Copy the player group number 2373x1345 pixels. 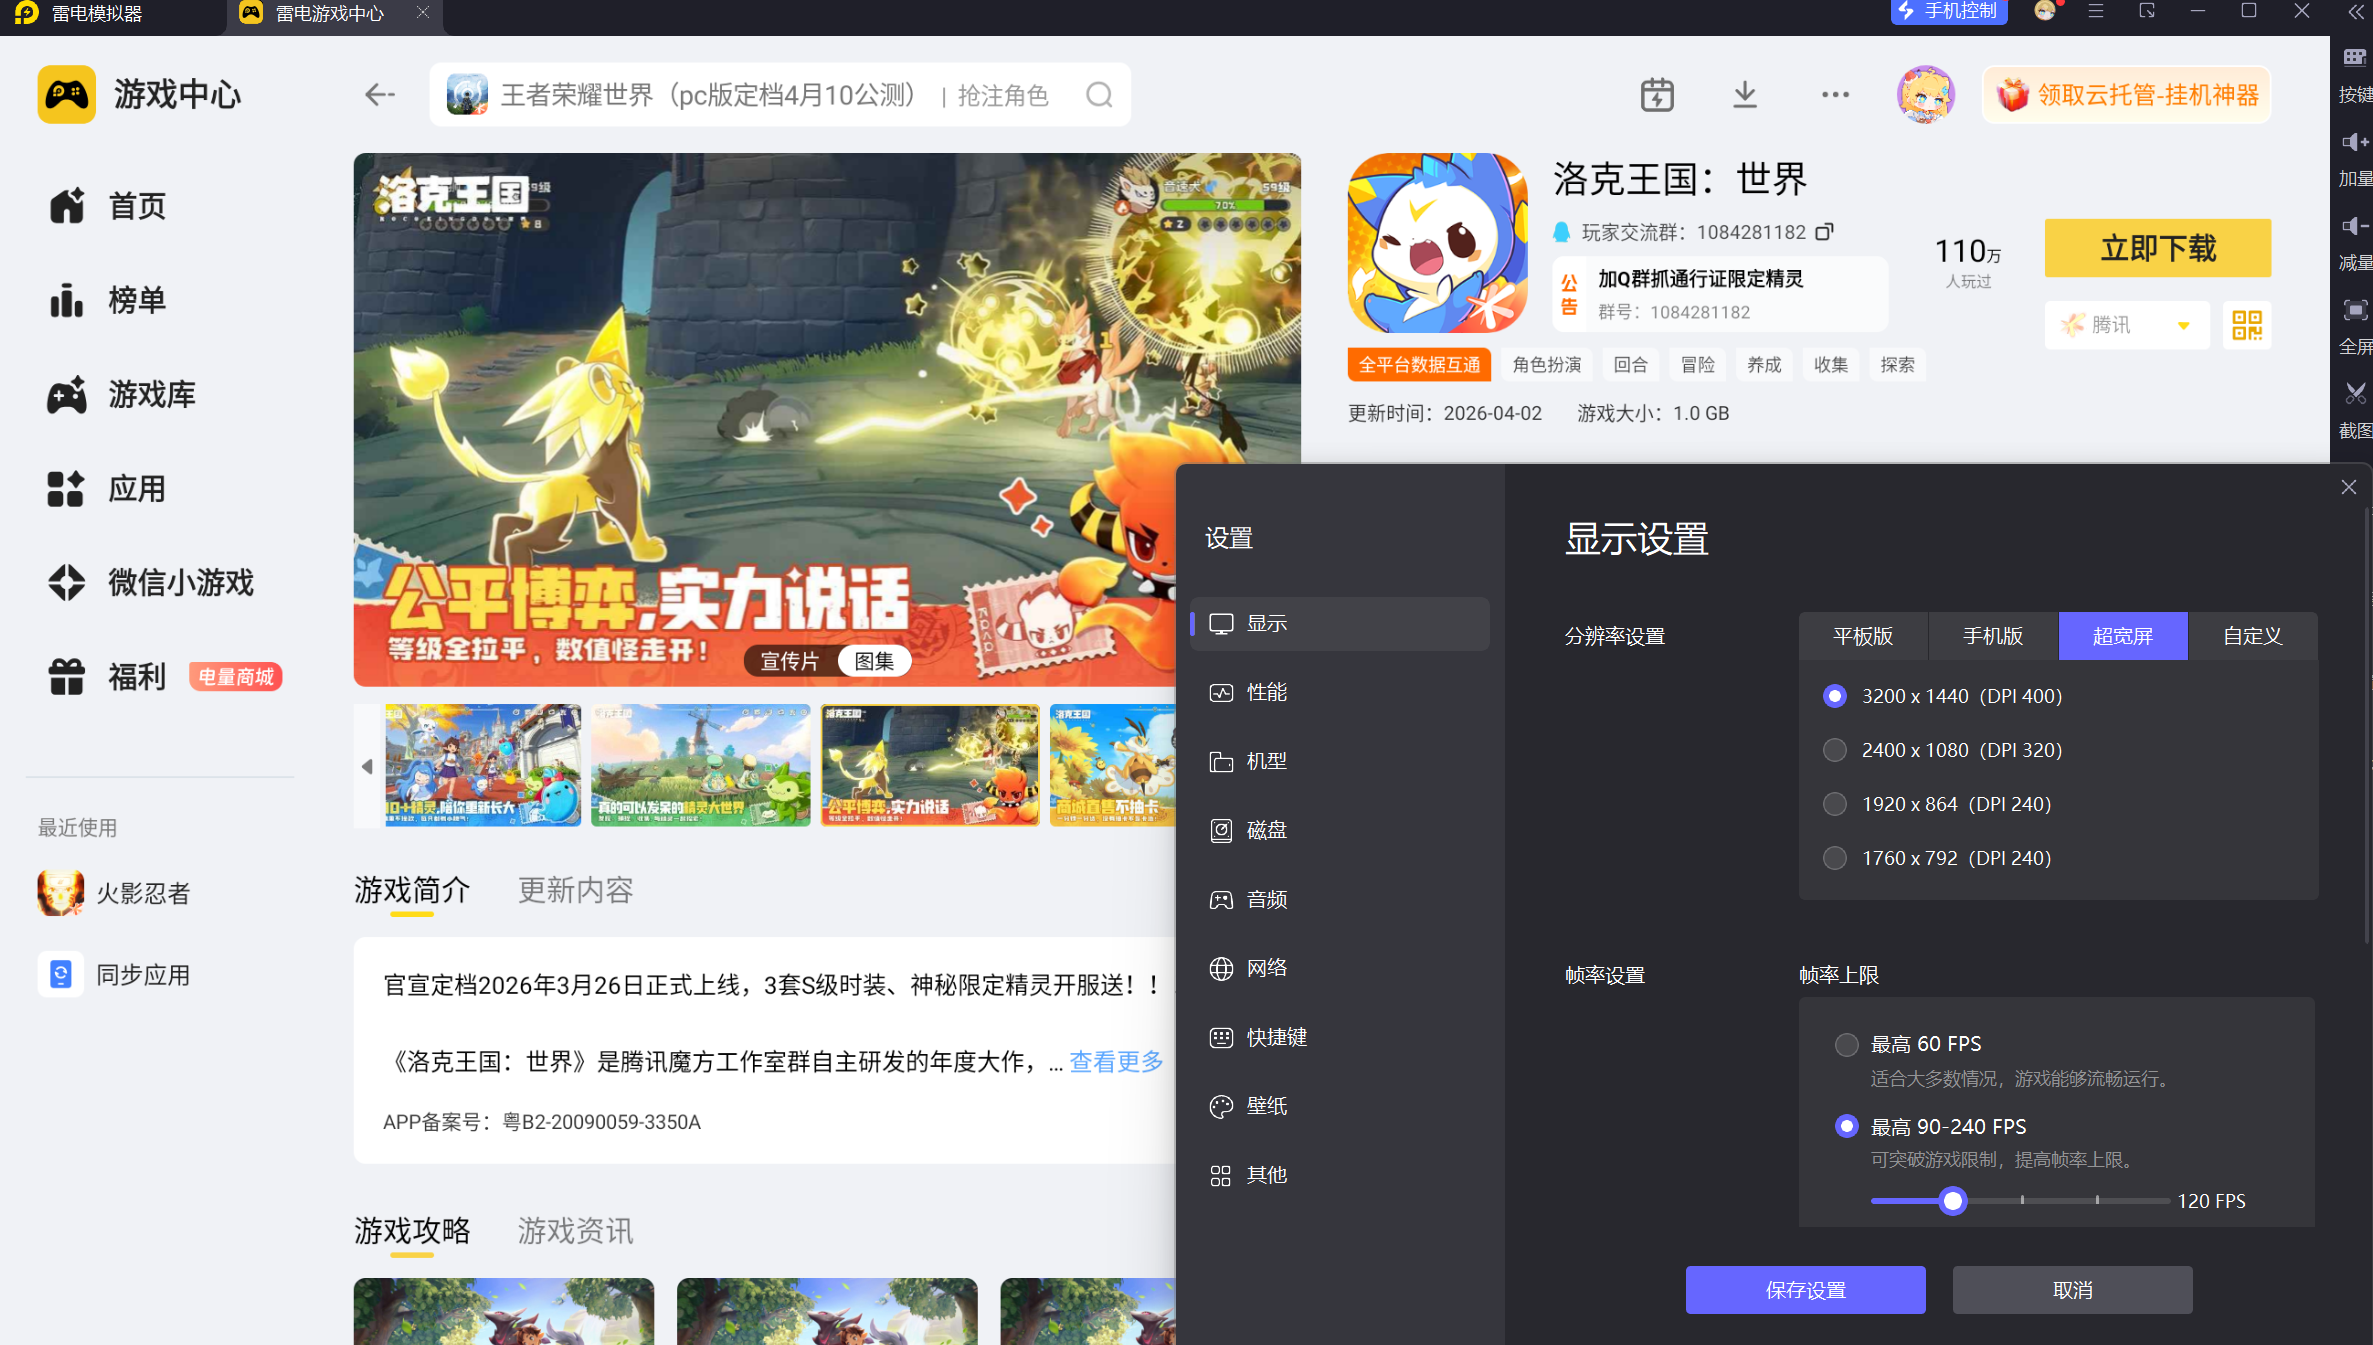[x=1825, y=232]
